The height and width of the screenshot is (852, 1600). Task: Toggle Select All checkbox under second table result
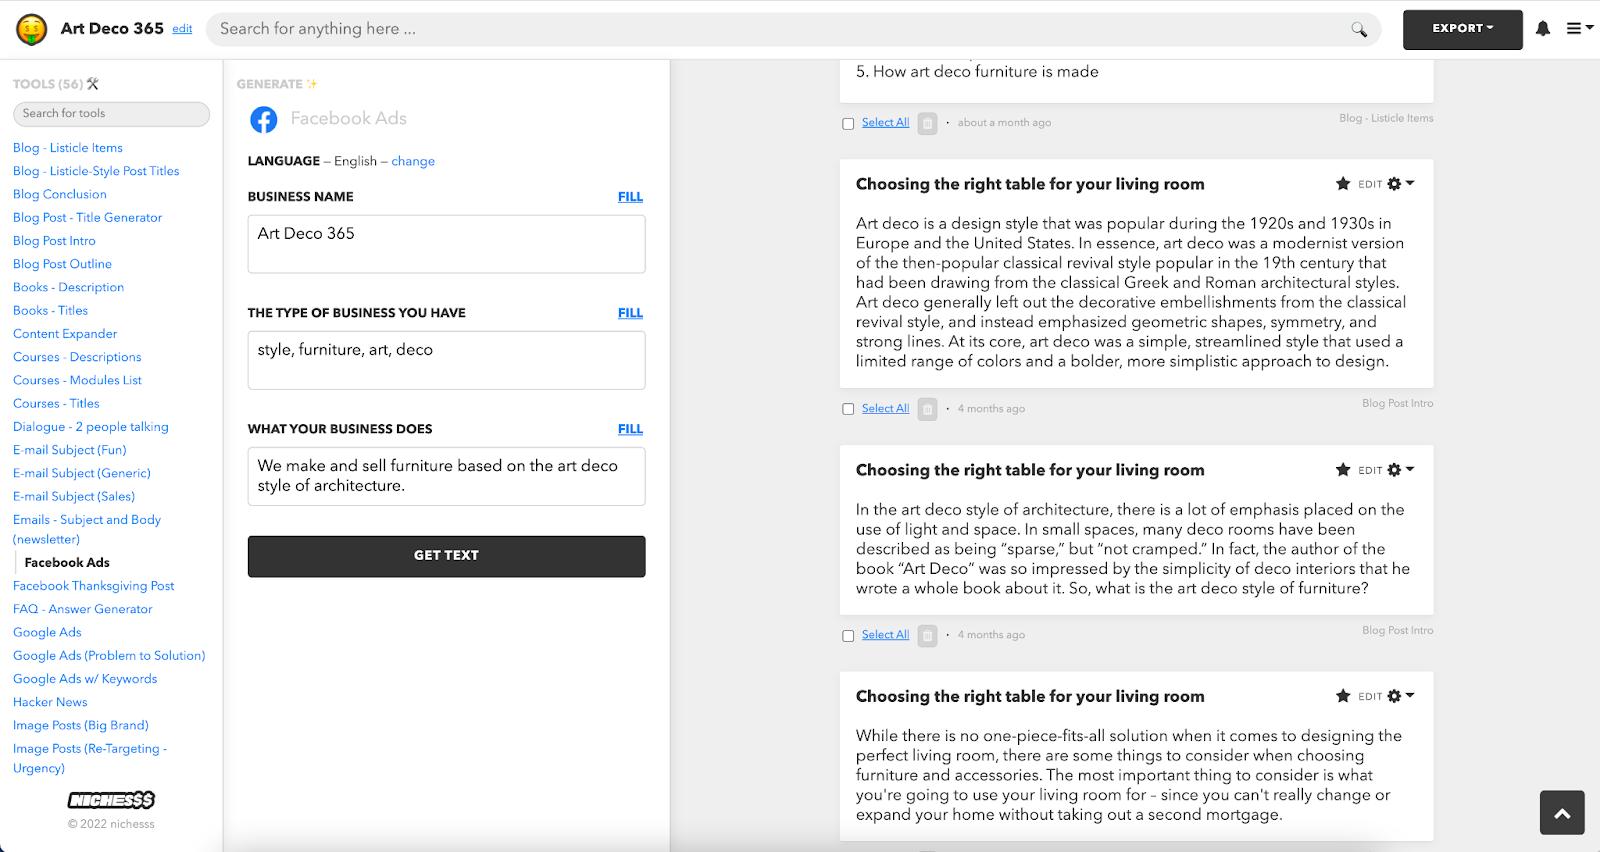point(848,636)
